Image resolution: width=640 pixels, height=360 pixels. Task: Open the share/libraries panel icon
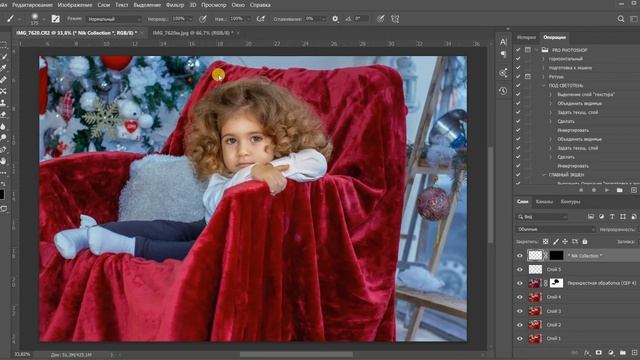coord(503,73)
